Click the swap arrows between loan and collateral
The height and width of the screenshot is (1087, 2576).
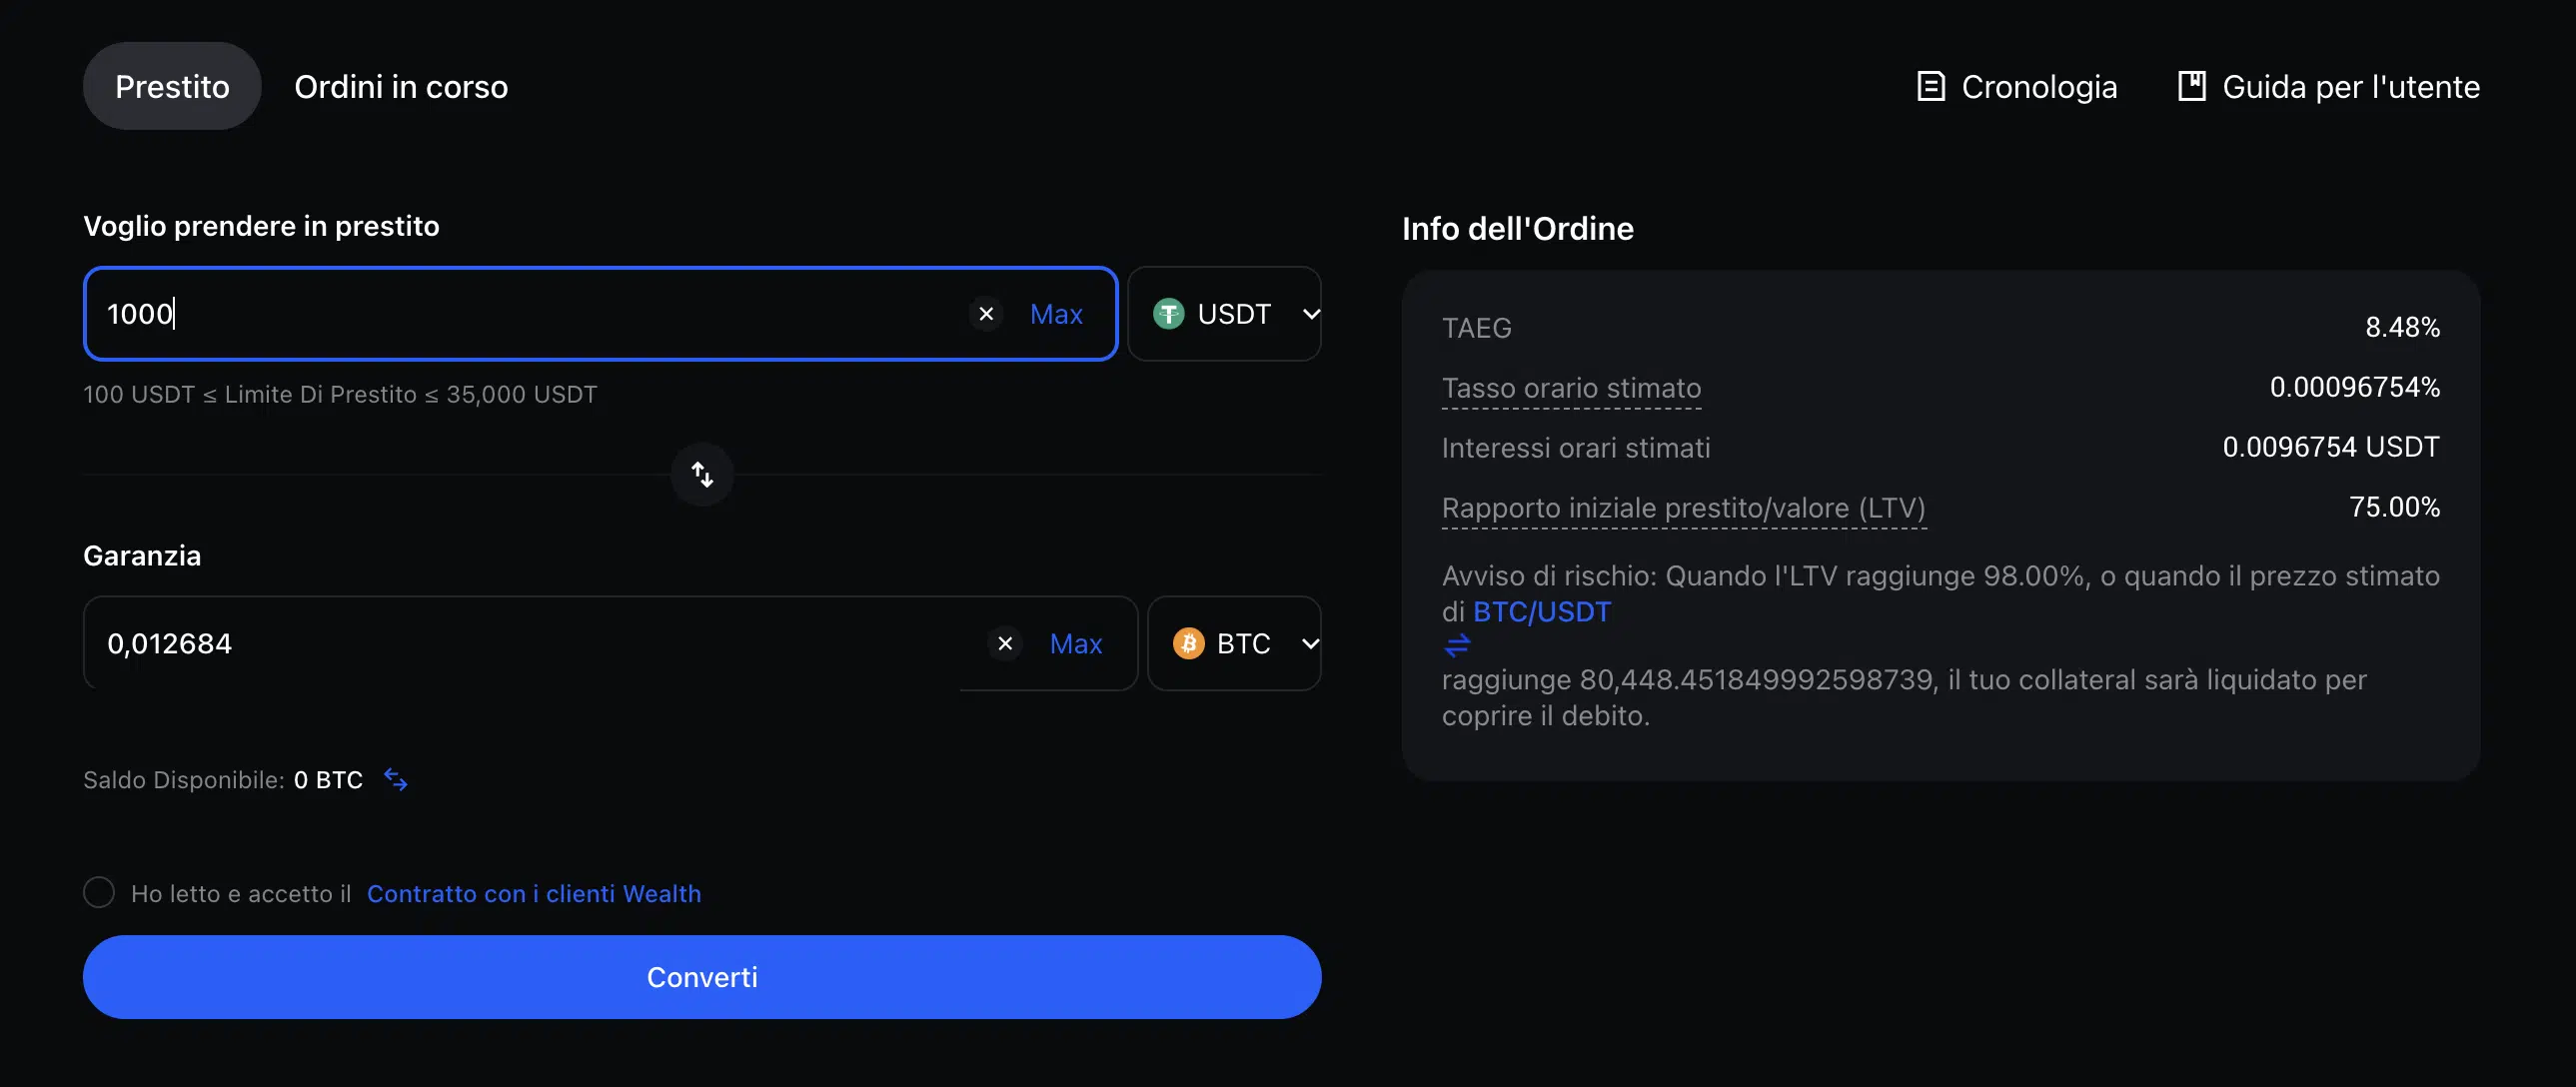click(x=702, y=474)
